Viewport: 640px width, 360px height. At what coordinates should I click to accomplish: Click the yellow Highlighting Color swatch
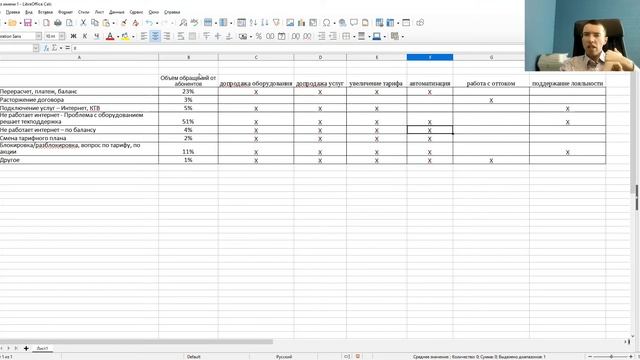(125, 36)
